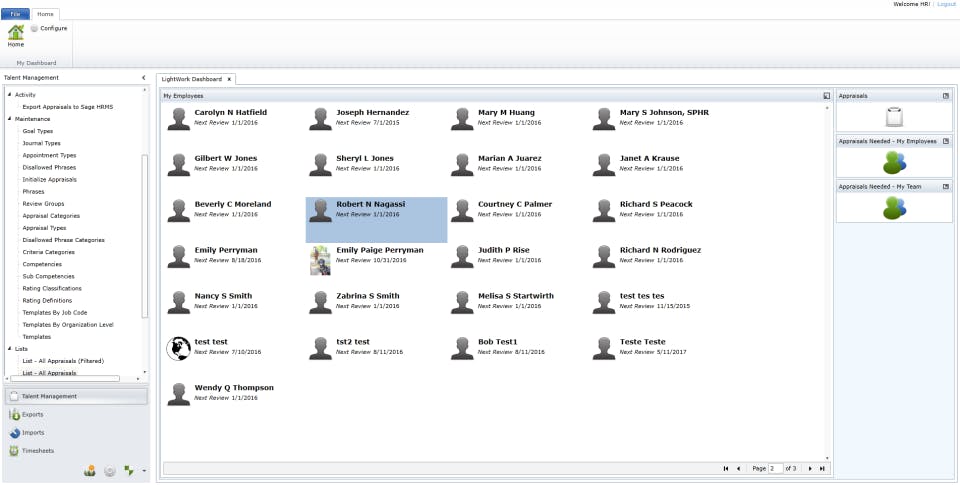Go to last page of employees
This screenshot has height=485, width=960.
[x=822, y=468]
